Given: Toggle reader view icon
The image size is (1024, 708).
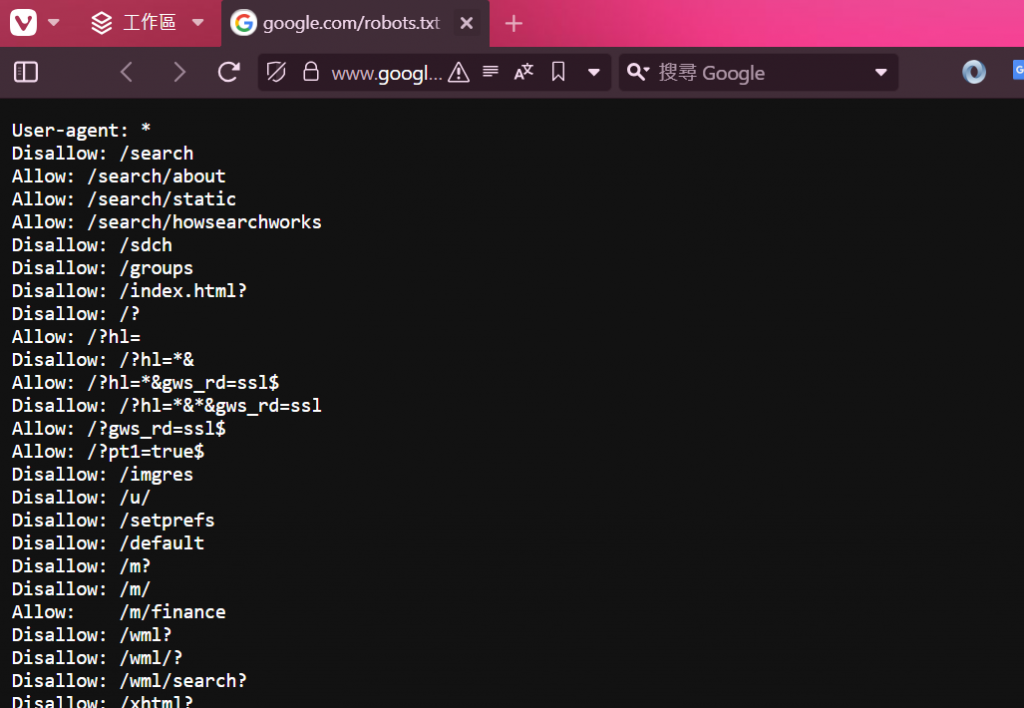Looking at the screenshot, I should 490,71.
